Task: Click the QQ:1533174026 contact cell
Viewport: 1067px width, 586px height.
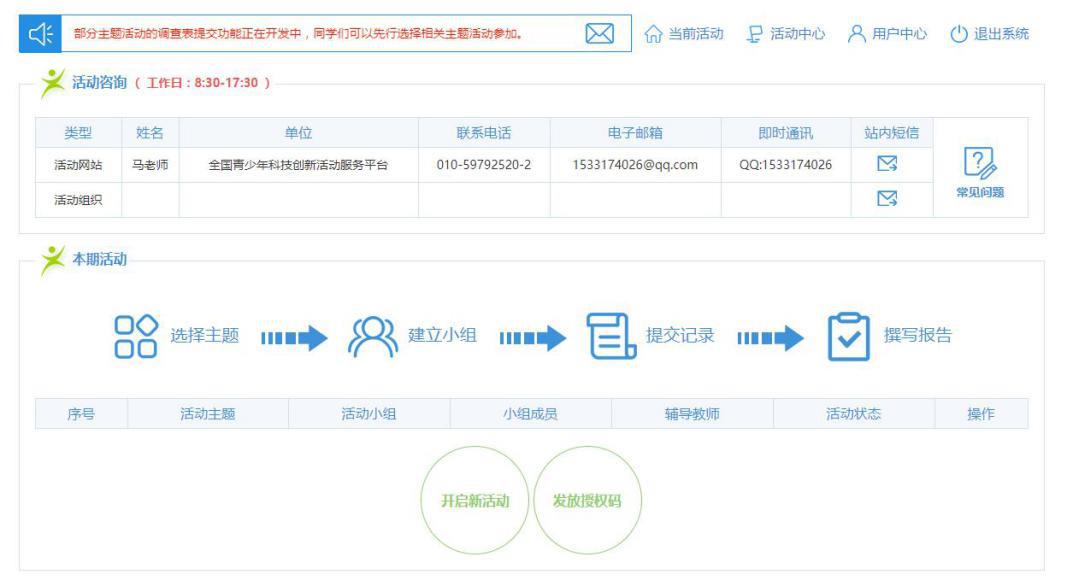Action: coord(785,165)
